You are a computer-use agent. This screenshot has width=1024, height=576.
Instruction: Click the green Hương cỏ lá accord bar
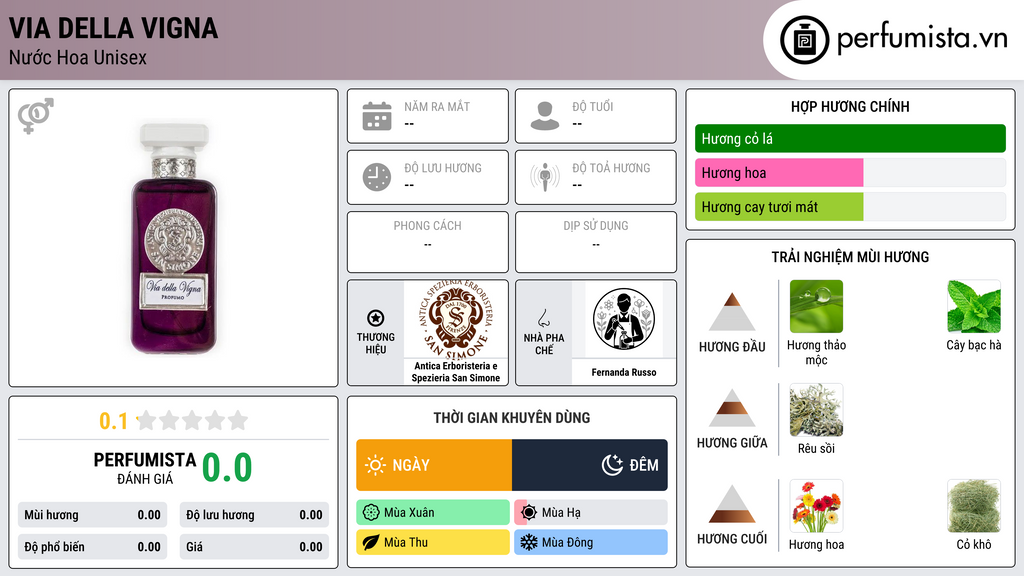pos(850,138)
